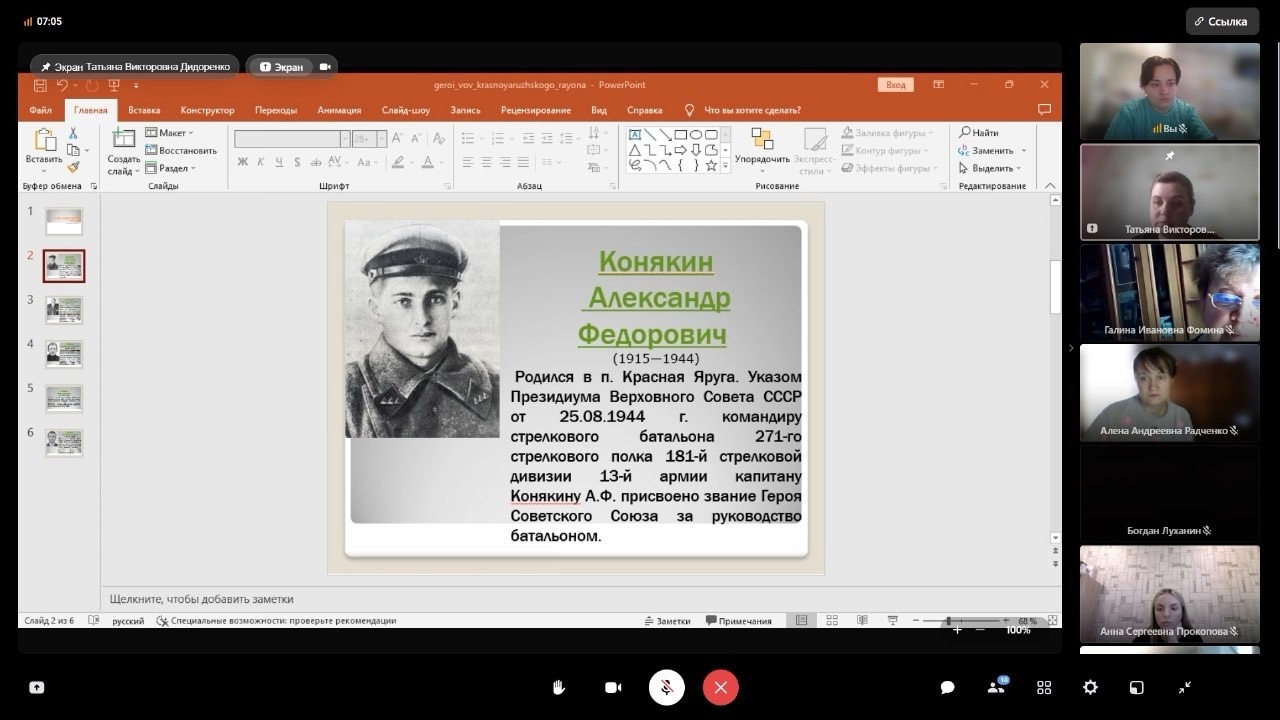Switch to the Конструктор ribbon tab

[207, 110]
